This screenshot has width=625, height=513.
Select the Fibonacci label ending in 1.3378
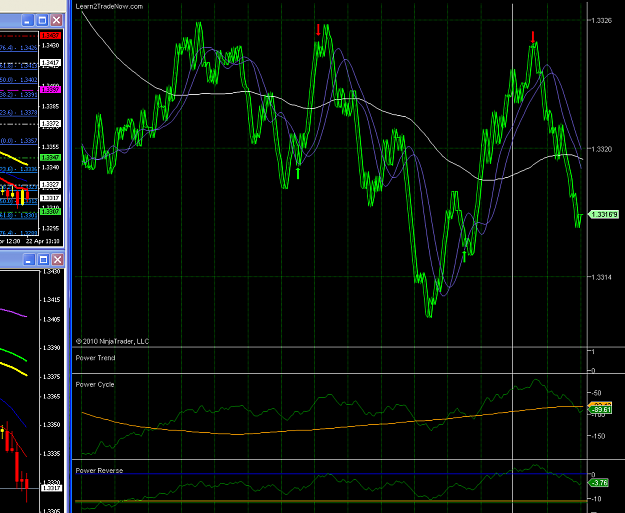click(19, 113)
